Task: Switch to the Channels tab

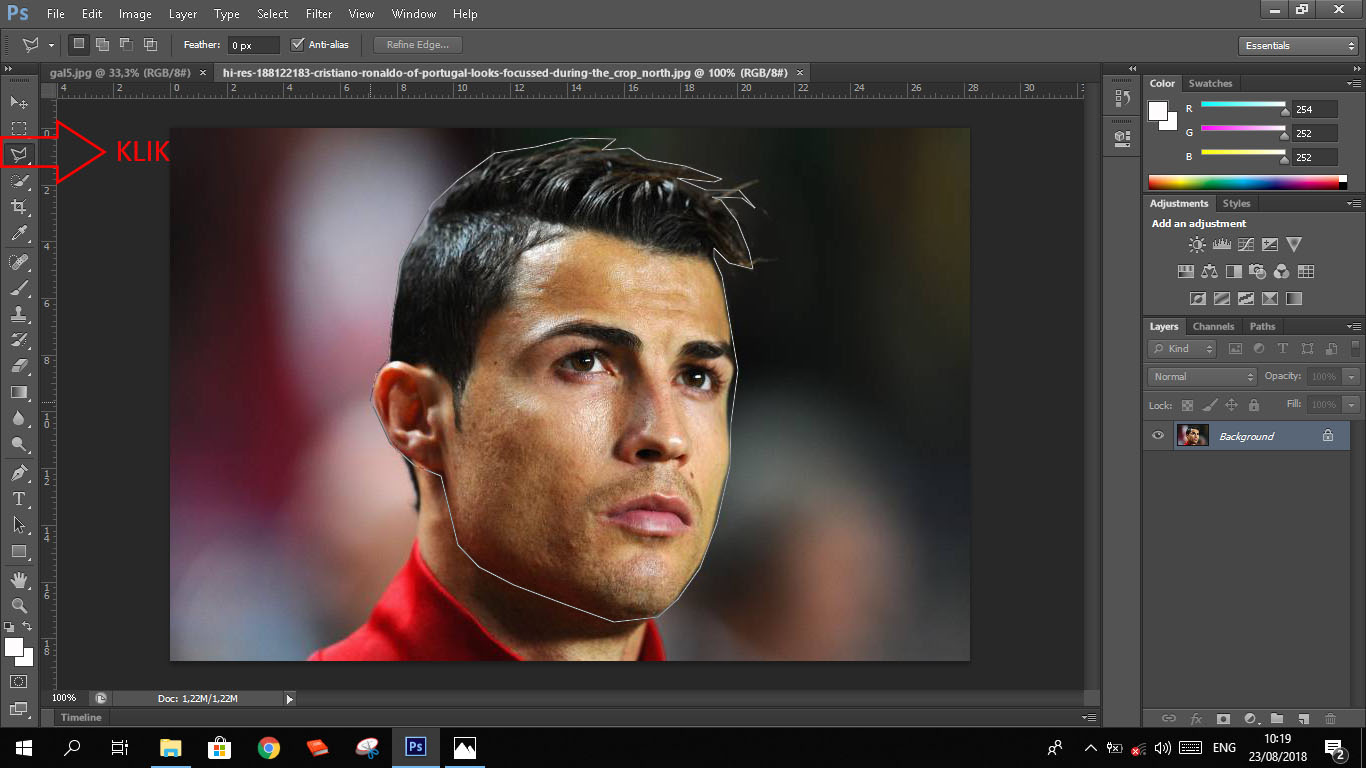Action: (1213, 327)
